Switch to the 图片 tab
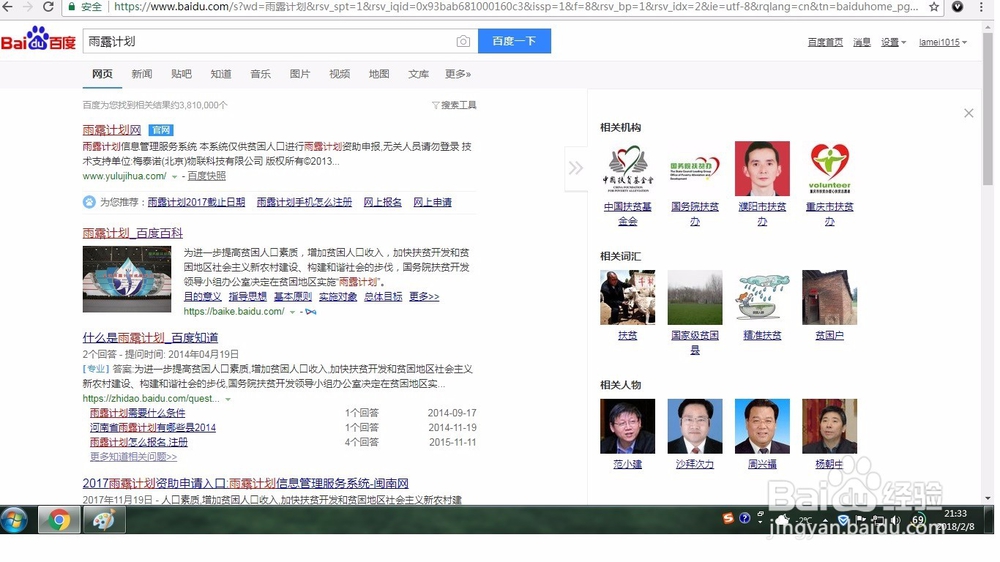The width and height of the screenshot is (1000, 562). point(300,74)
